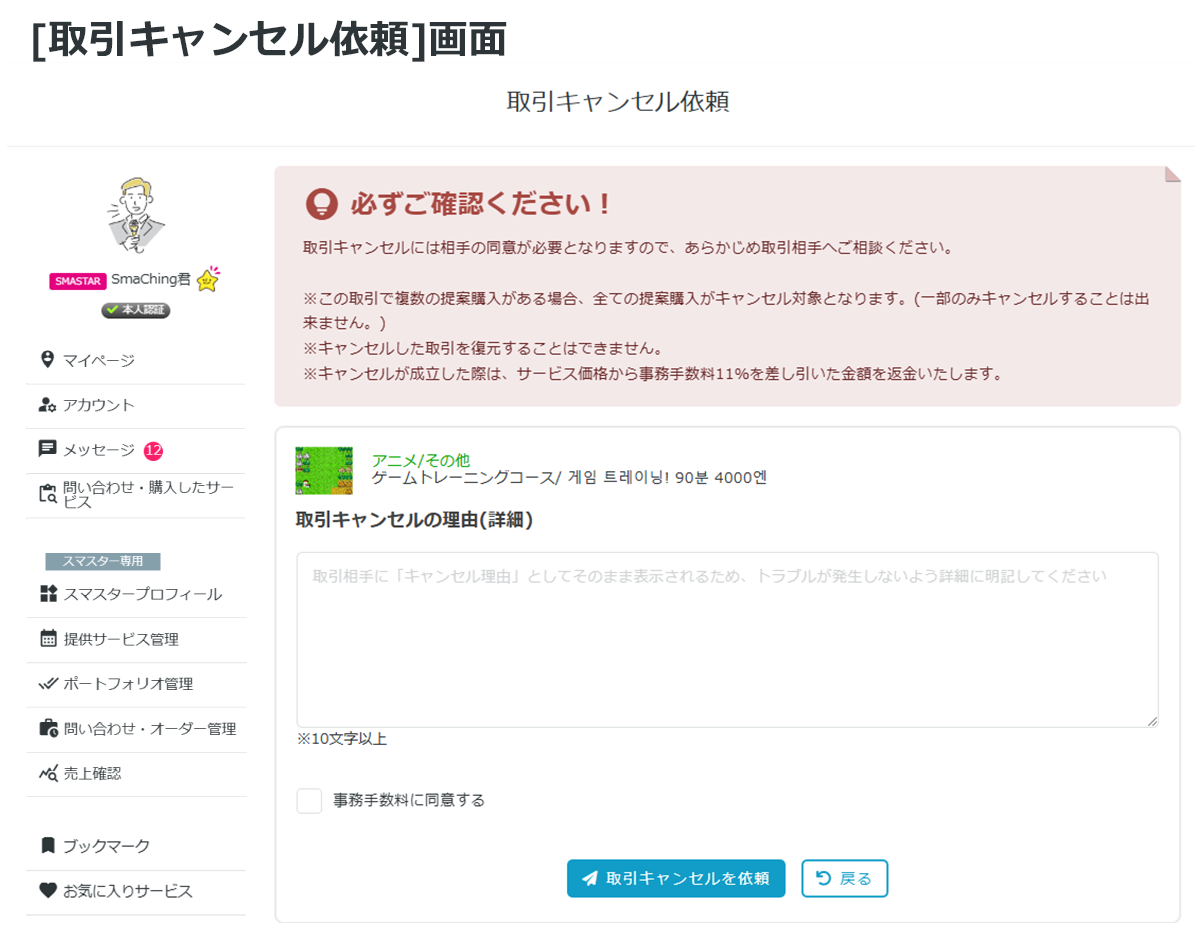Enable the 事務手数料に同意する checkbox

(x=309, y=801)
